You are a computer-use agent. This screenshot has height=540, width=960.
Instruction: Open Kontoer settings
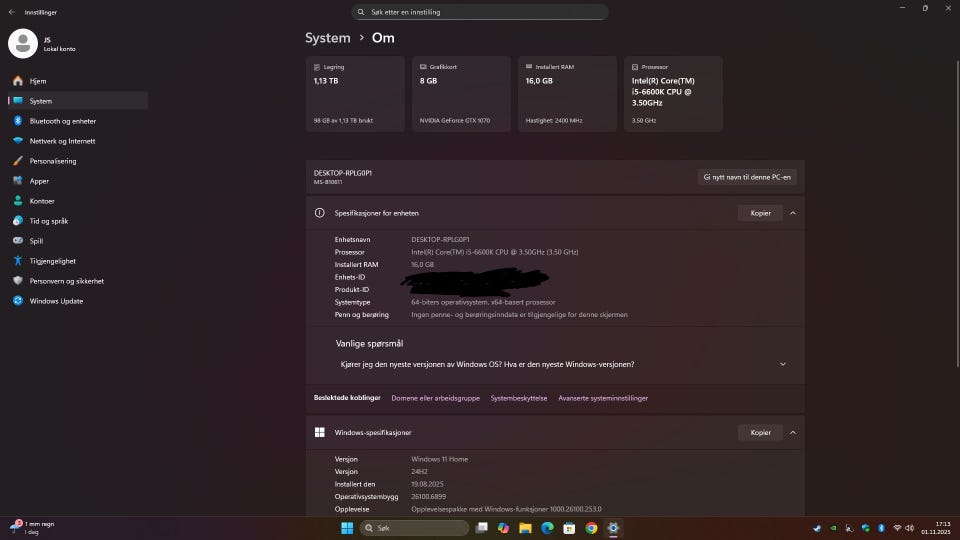coord(78,201)
